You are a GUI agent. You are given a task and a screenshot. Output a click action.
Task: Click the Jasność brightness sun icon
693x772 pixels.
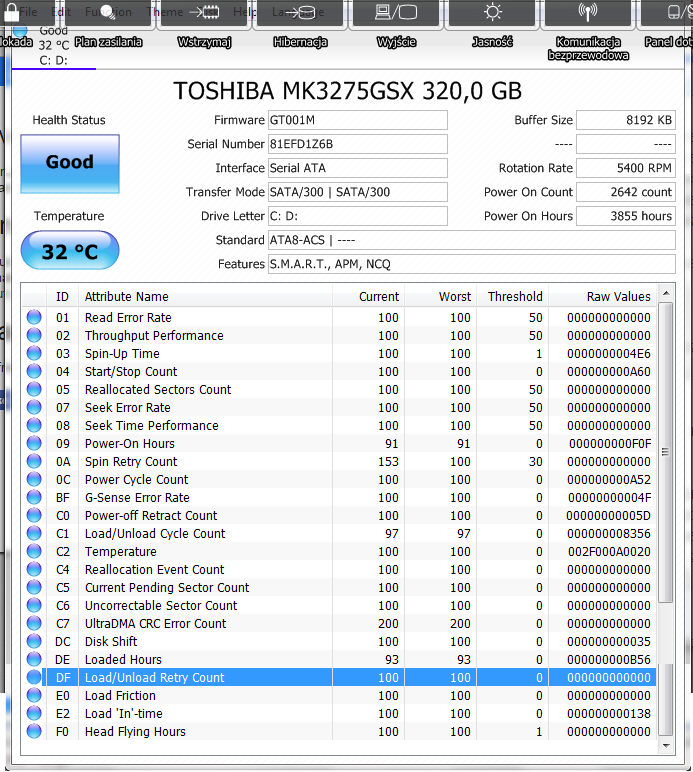[492, 12]
